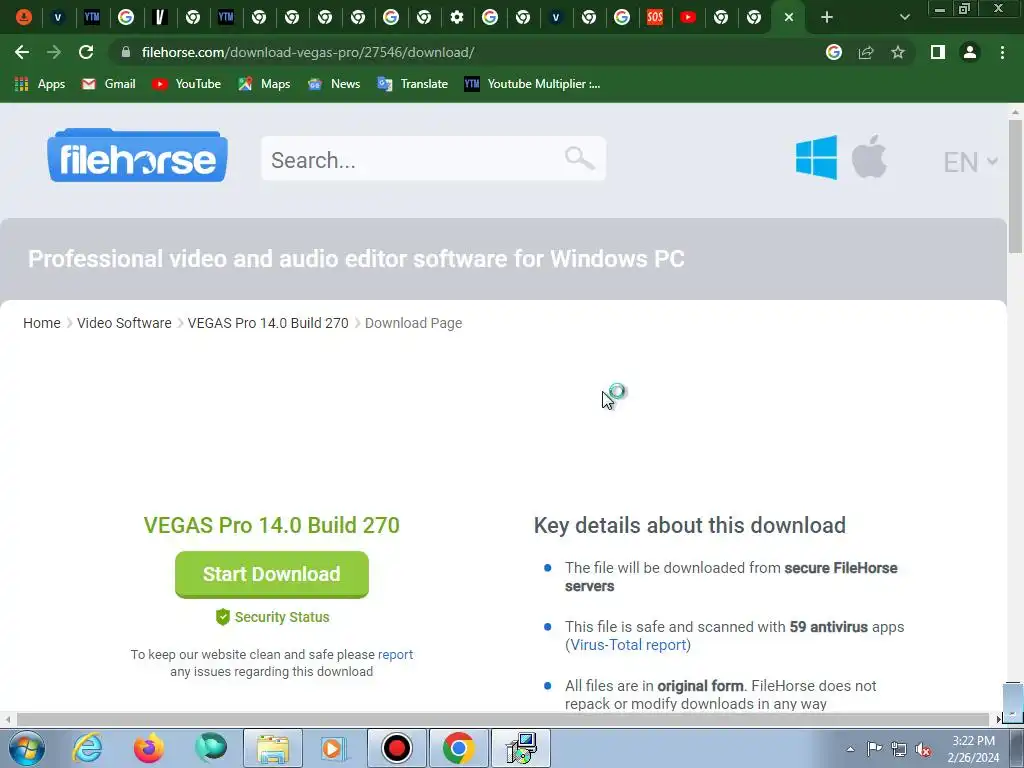Click the Start Download button
The height and width of the screenshot is (768, 1024).
[272, 574]
